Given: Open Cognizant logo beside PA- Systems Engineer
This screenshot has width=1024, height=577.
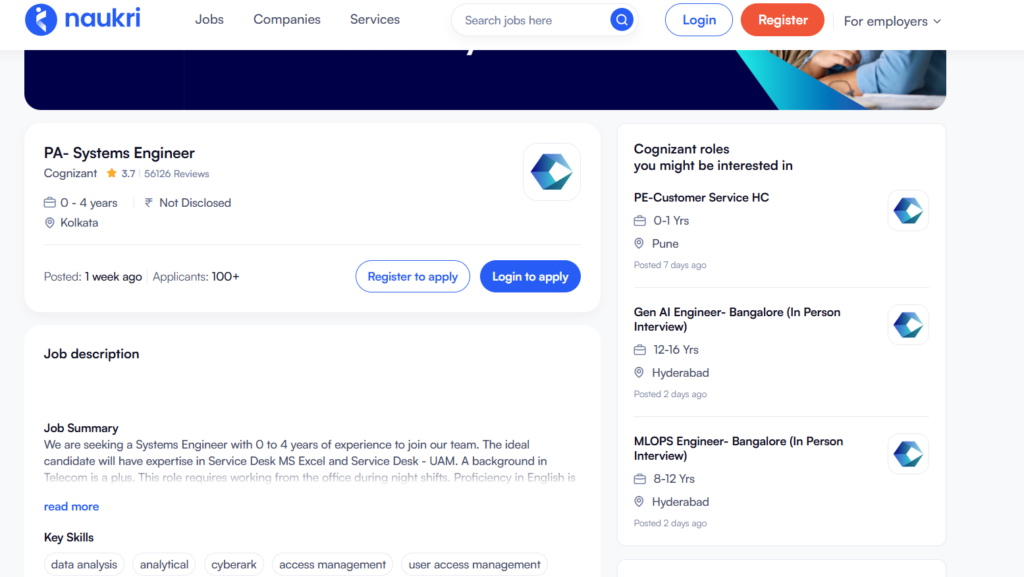Looking at the screenshot, I should 551,172.
